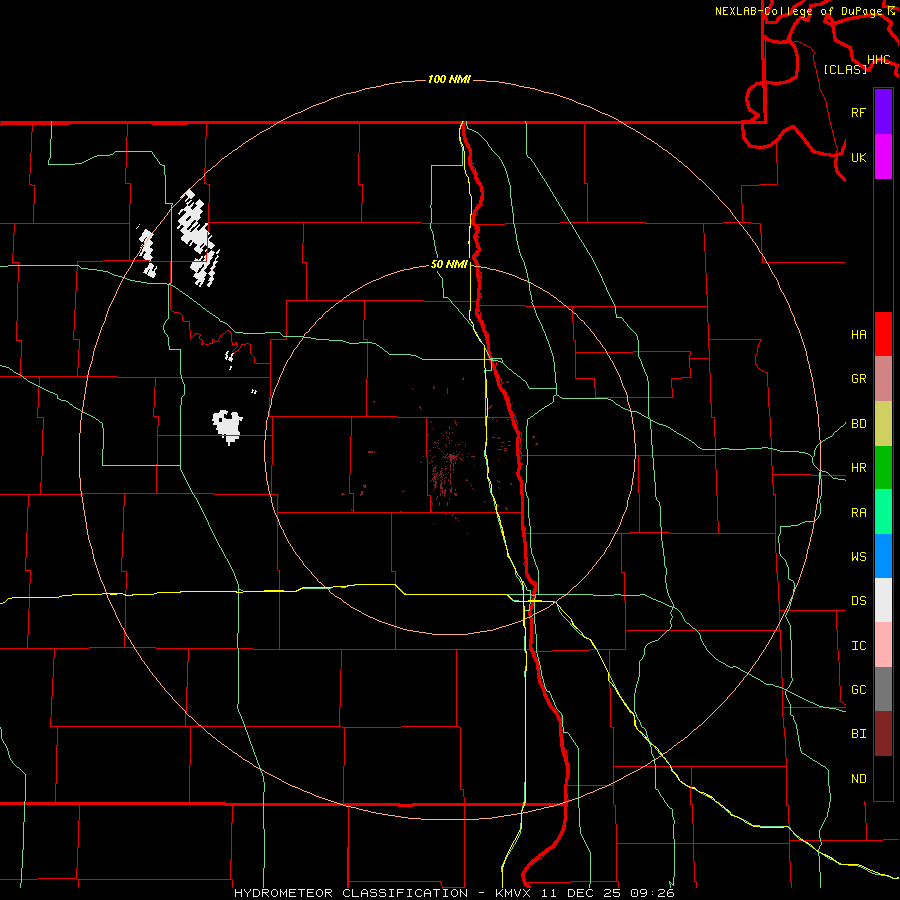Click the GC legend label
This screenshot has height=900, width=900.
point(858,690)
